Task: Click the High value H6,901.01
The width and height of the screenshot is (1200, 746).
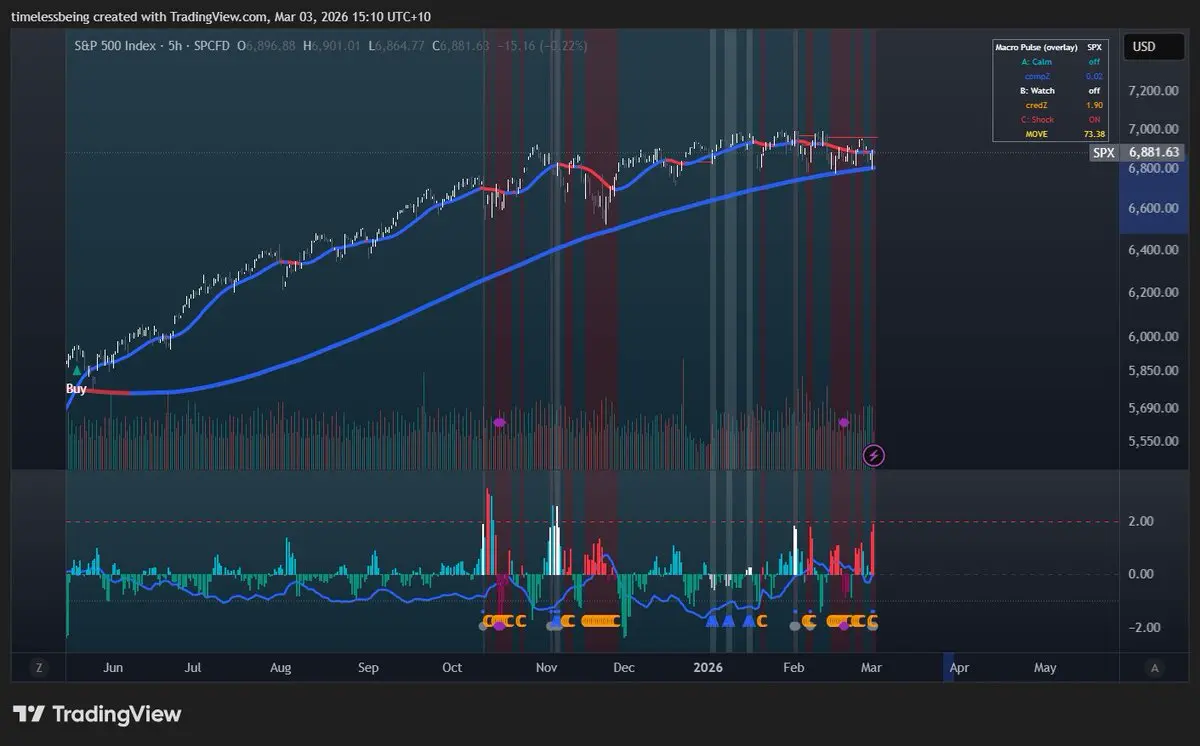Action: tap(331, 46)
